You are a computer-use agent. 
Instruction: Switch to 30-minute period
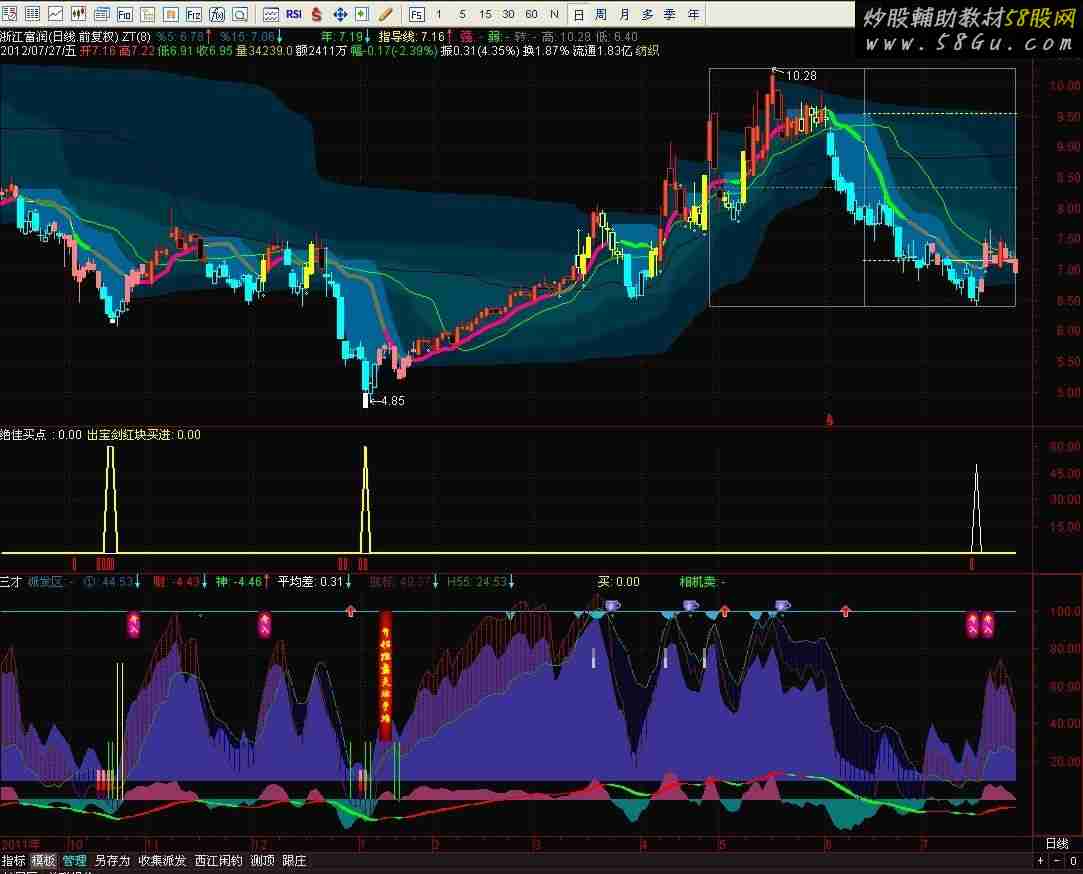(508, 14)
